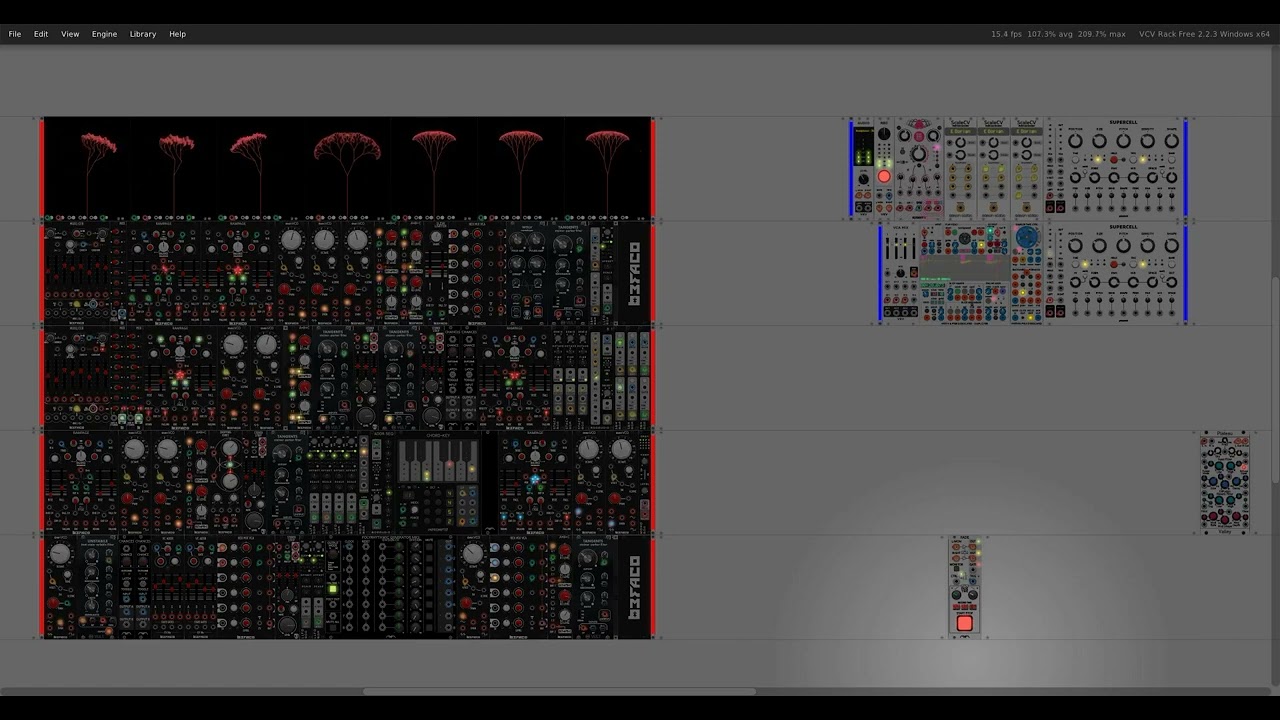This screenshot has width=1280, height=720.
Task: Open the Edit menu
Action: (x=41, y=34)
